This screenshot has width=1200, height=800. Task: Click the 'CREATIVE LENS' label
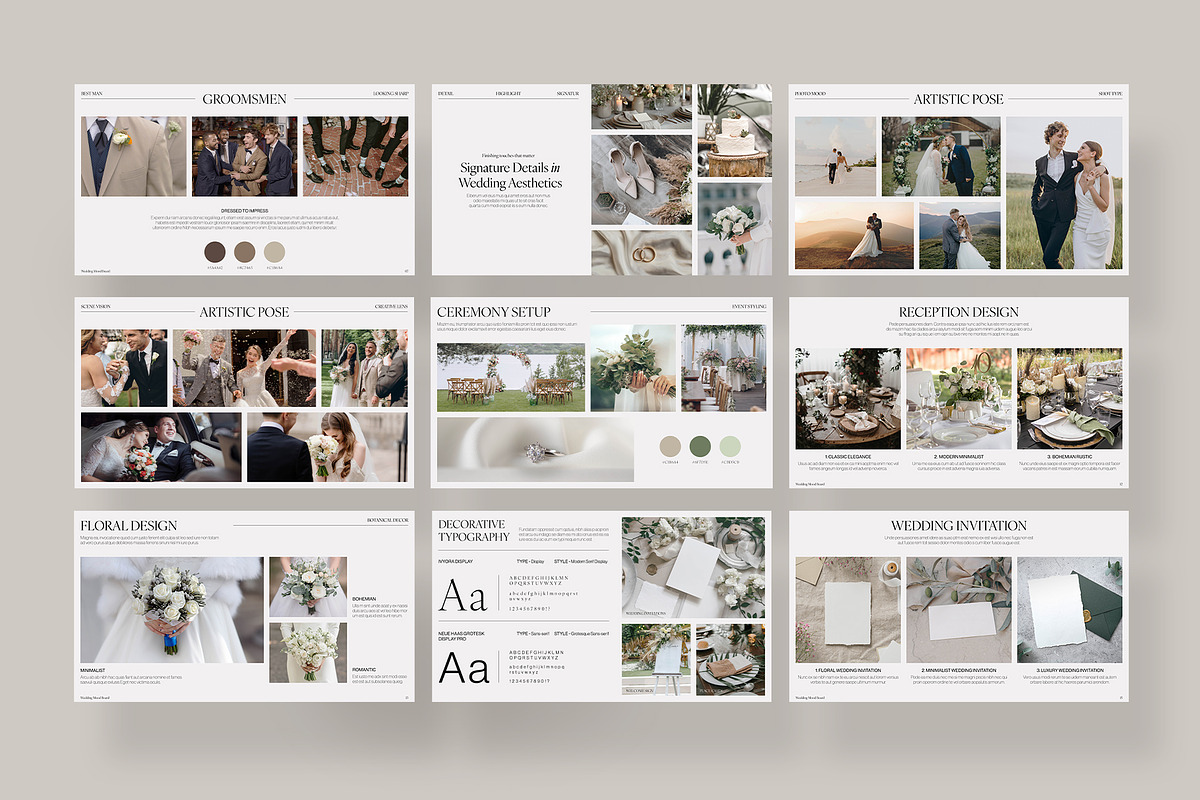(x=391, y=306)
